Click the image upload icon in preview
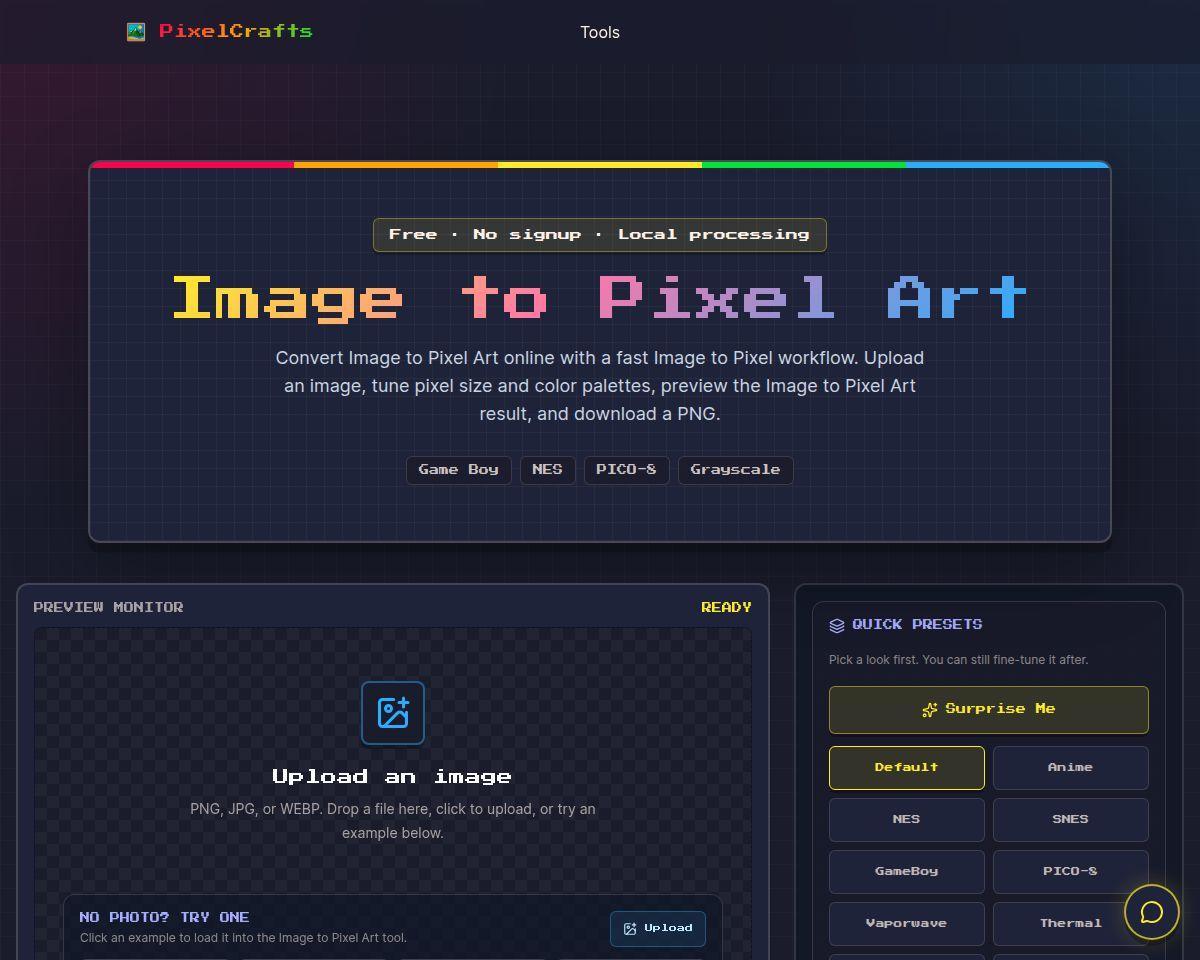 (x=393, y=713)
